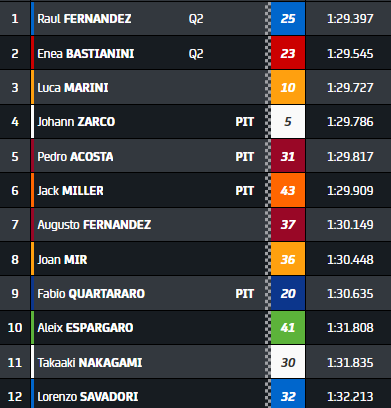Select navy number 20 badge
Screen dimensions: 391x408
click(288, 294)
